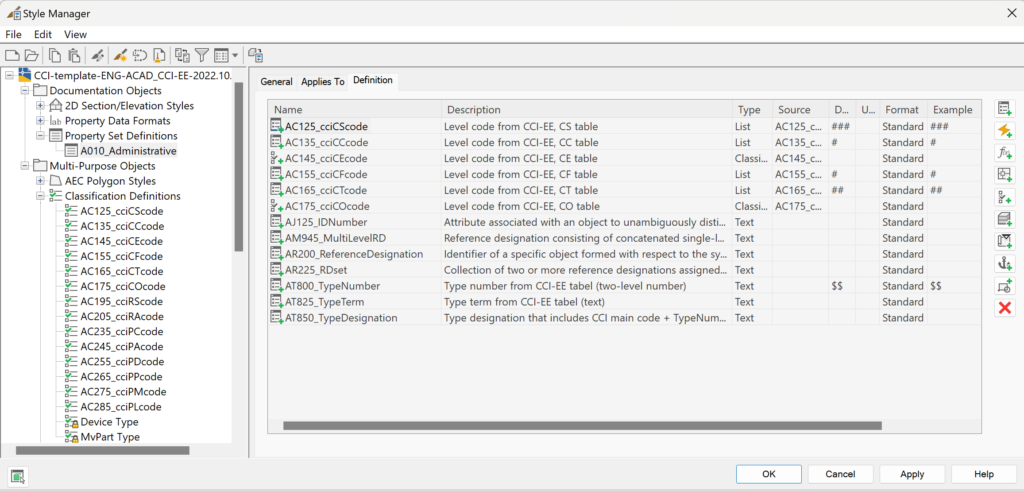The image size is (1024, 491).
Task: Click the Description column header
Action: point(587,110)
